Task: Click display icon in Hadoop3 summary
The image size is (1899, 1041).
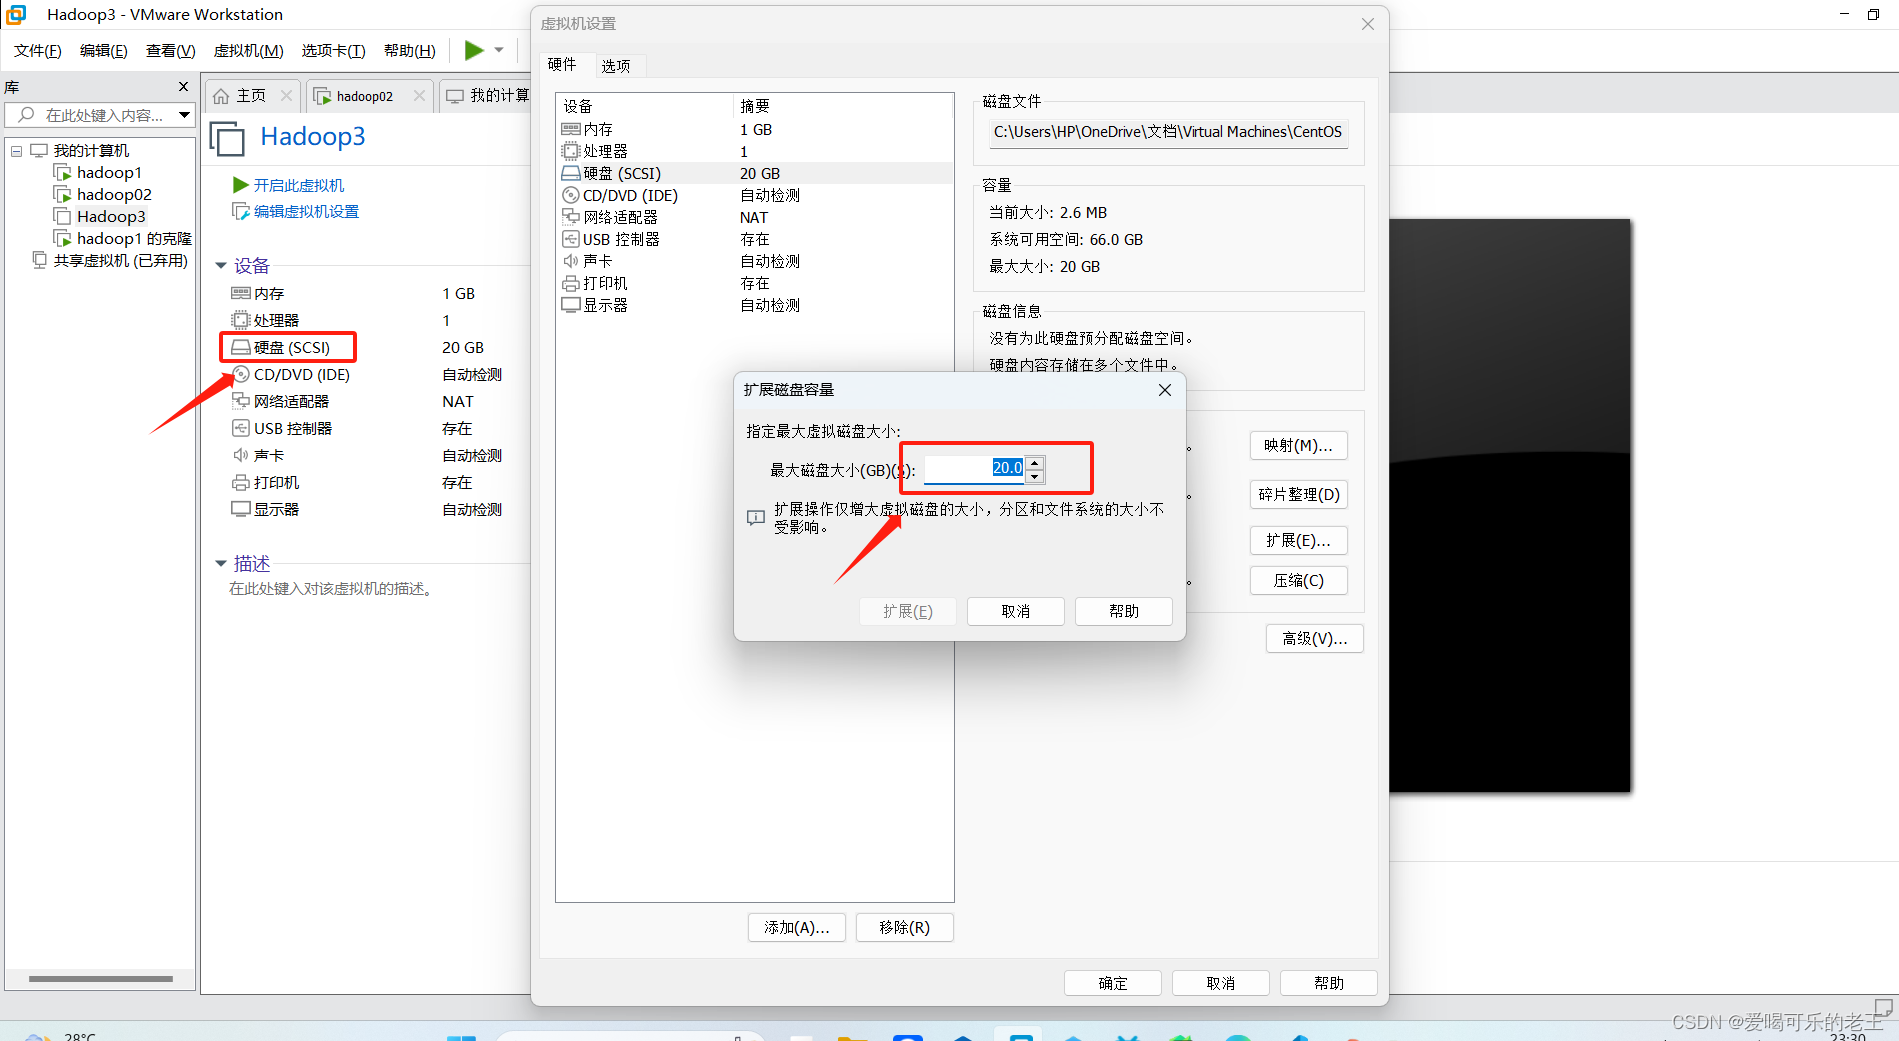Action: (x=241, y=509)
